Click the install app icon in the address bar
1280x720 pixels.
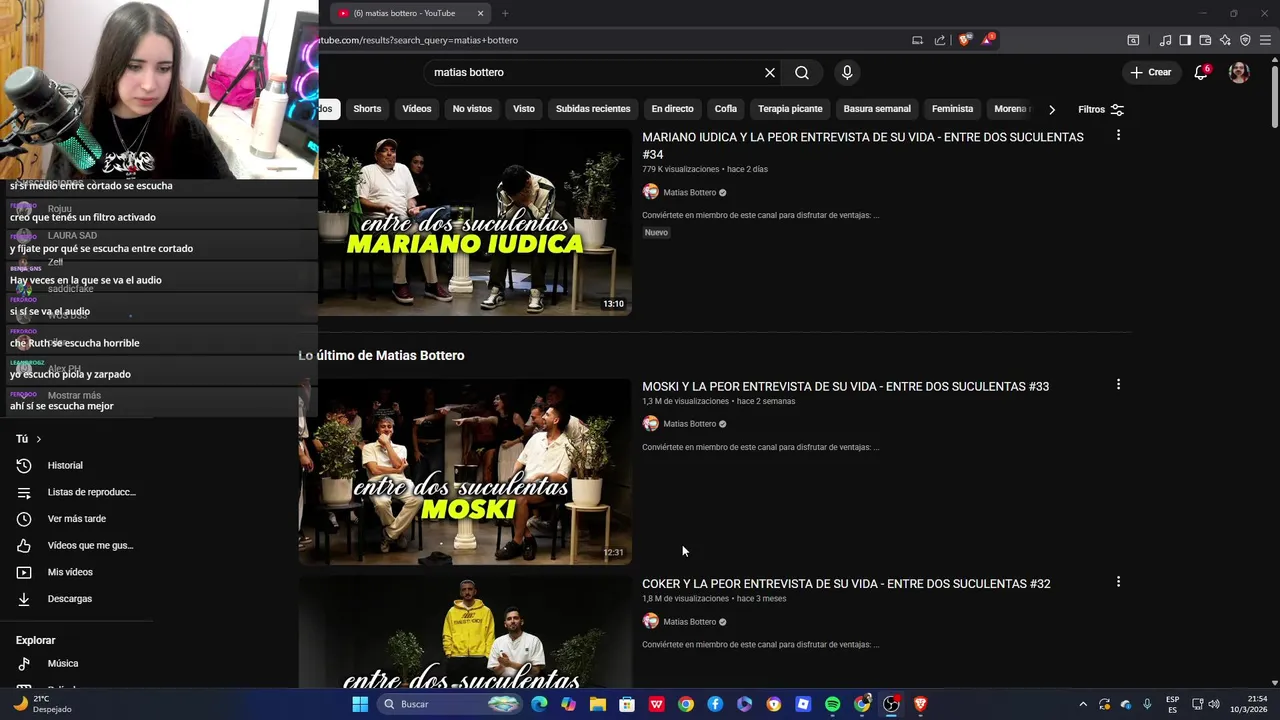tap(917, 40)
